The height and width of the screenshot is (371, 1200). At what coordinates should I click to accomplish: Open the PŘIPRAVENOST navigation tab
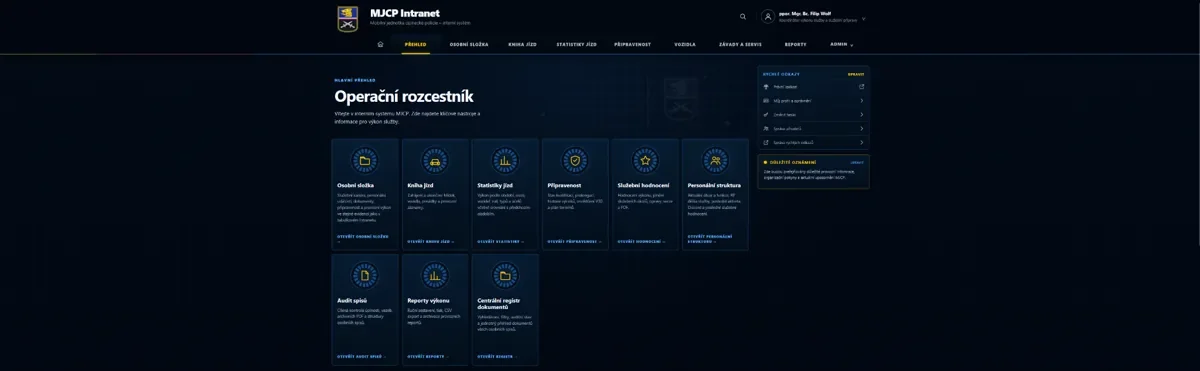pyautogui.click(x=633, y=45)
